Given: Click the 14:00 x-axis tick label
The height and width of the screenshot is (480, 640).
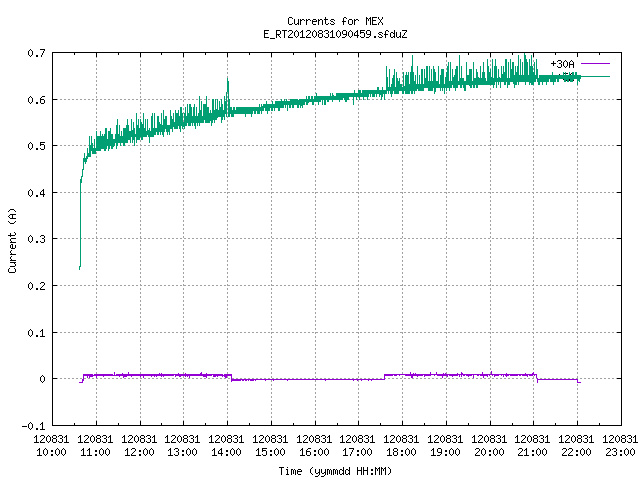Looking at the screenshot, I should click(x=227, y=452).
